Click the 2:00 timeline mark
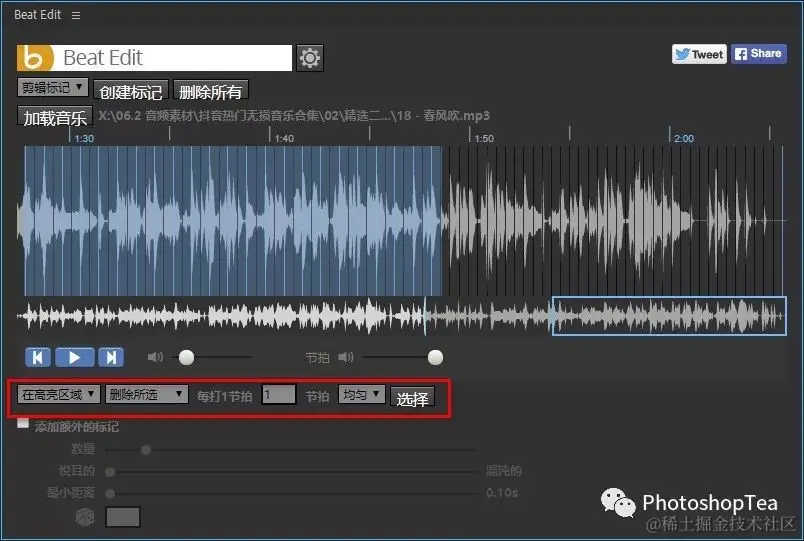Viewport: 804px width, 541px height. 684,138
